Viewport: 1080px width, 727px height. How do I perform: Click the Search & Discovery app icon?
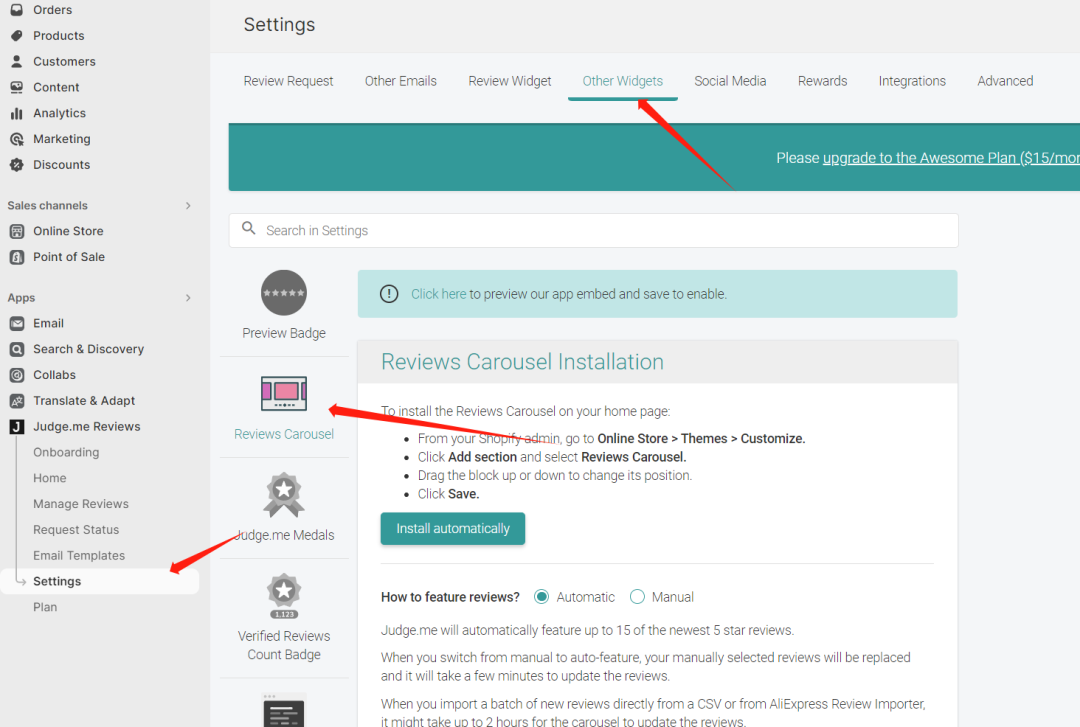point(17,349)
